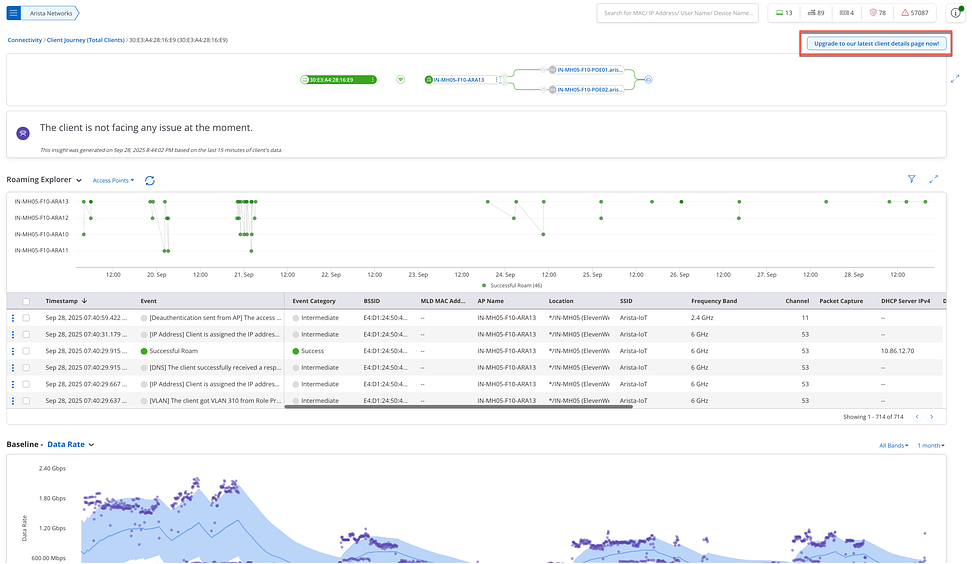Open the info icon at top right
This screenshot has height=564, width=972.
tap(955, 13)
